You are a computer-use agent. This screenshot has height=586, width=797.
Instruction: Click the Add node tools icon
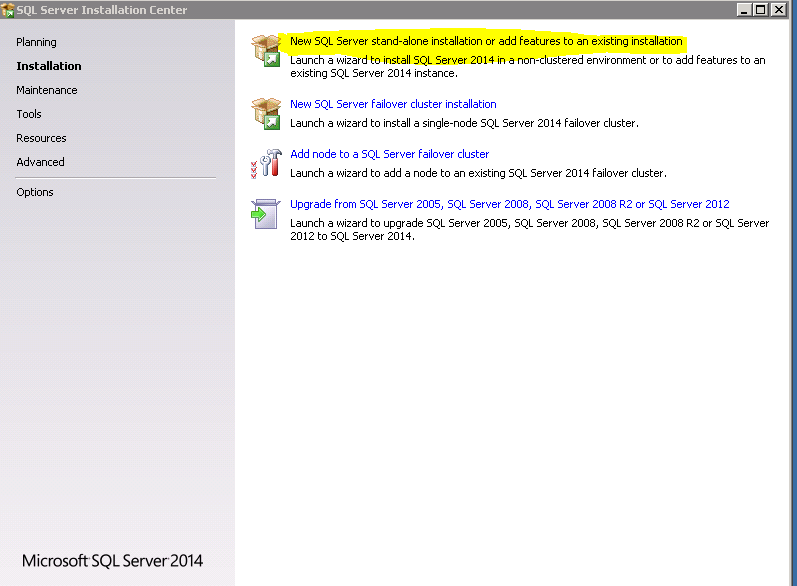[x=266, y=164]
